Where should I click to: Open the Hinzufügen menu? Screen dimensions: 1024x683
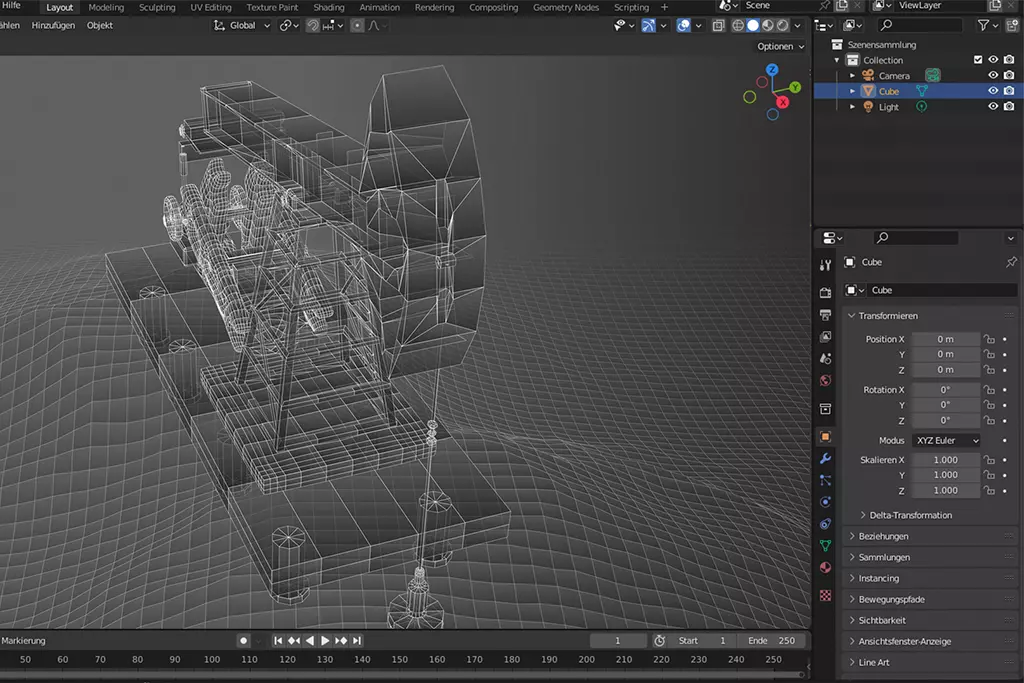coord(53,25)
